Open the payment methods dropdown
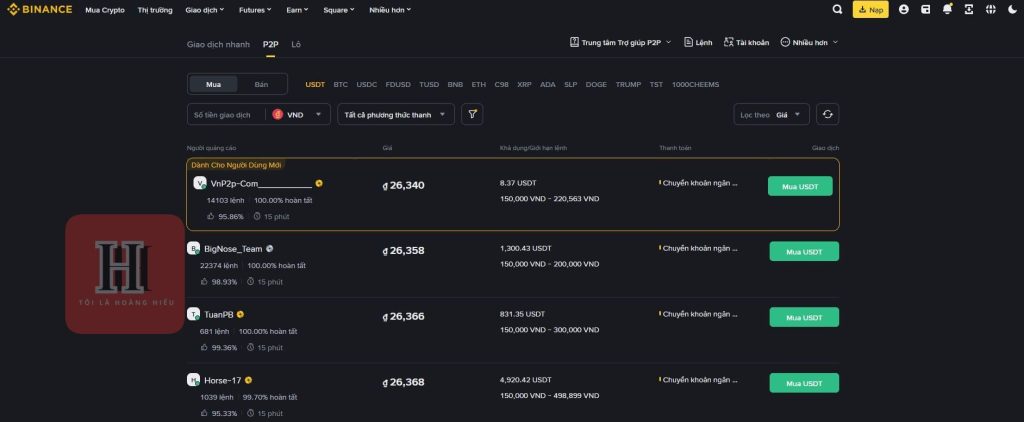 click(x=396, y=114)
